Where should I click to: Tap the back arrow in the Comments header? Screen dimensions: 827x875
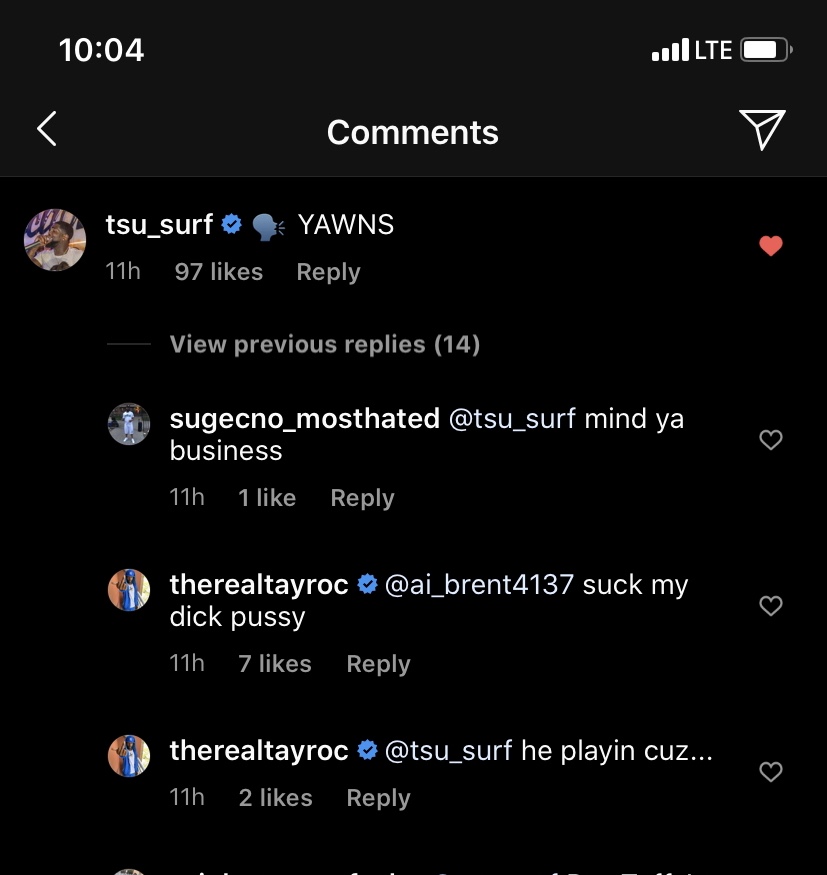(x=46, y=130)
